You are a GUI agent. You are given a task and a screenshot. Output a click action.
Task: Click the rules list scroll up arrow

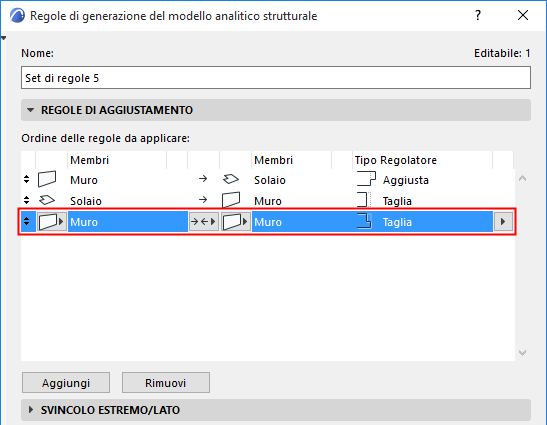pos(522,178)
